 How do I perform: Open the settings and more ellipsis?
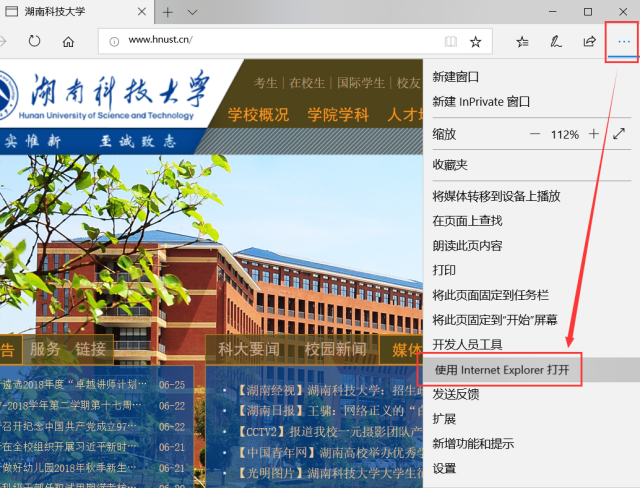624,42
